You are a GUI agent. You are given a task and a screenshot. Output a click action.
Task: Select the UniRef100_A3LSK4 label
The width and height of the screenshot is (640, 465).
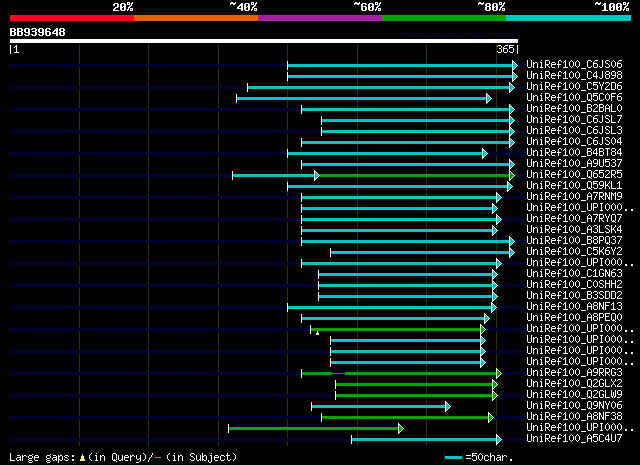[x=574, y=230]
